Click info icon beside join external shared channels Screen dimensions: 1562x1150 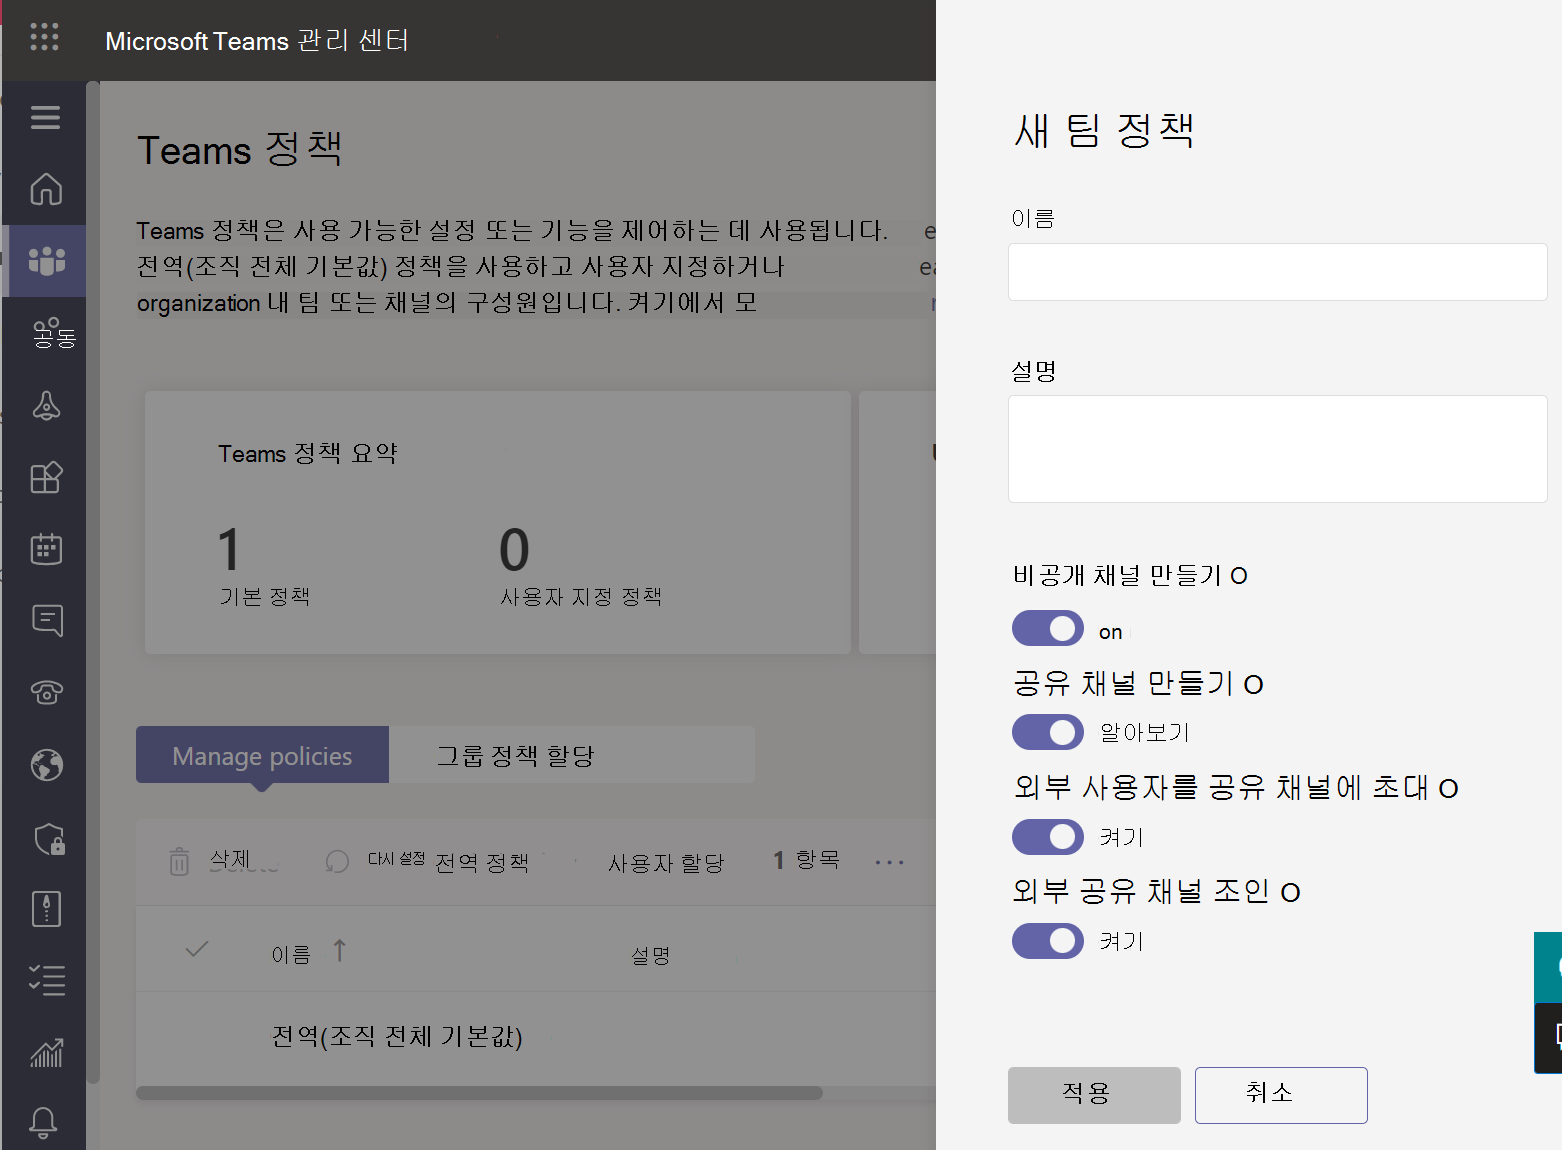coord(1290,893)
